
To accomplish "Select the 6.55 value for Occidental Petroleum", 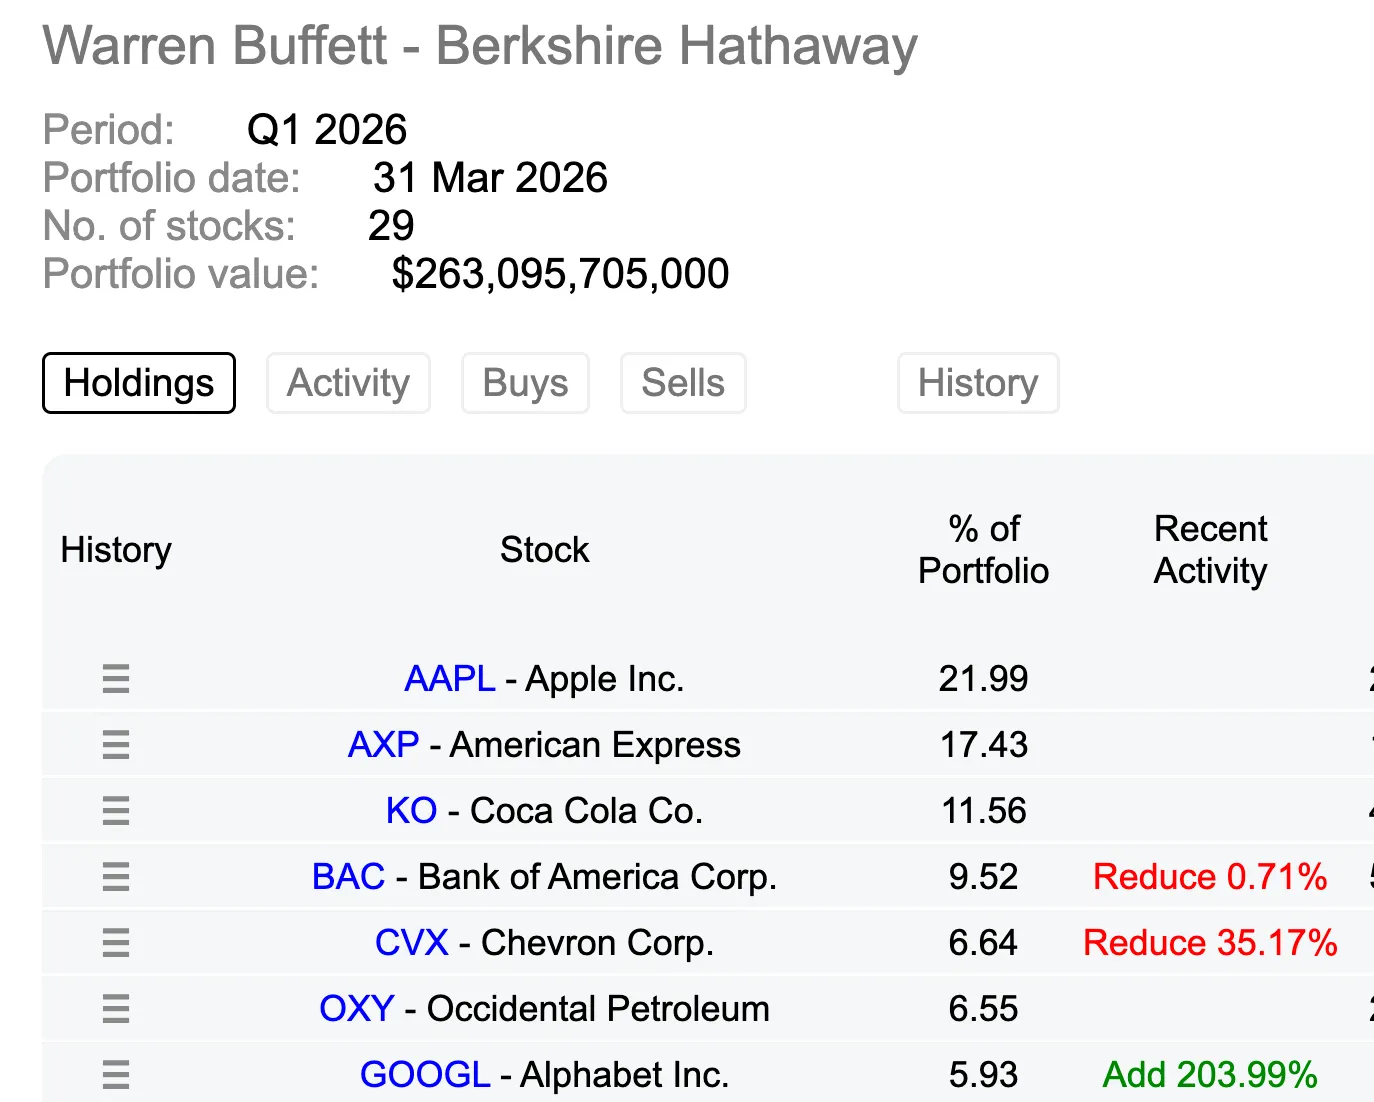I will [984, 1009].
